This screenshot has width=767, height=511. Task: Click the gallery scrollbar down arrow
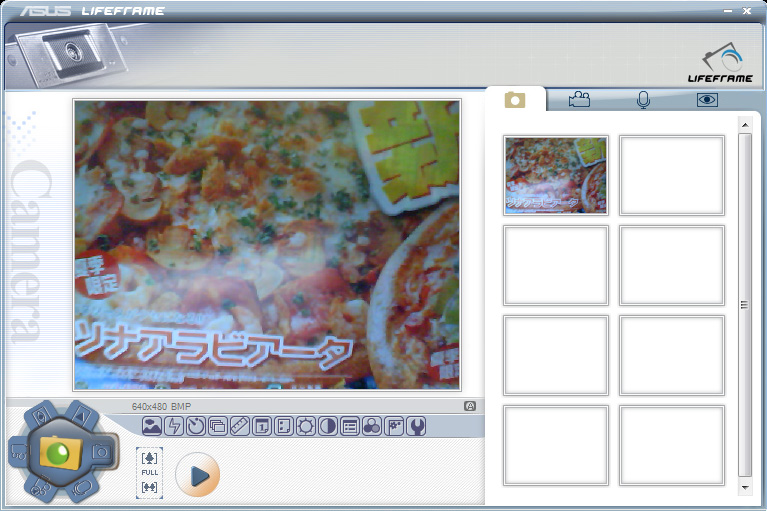click(x=744, y=487)
